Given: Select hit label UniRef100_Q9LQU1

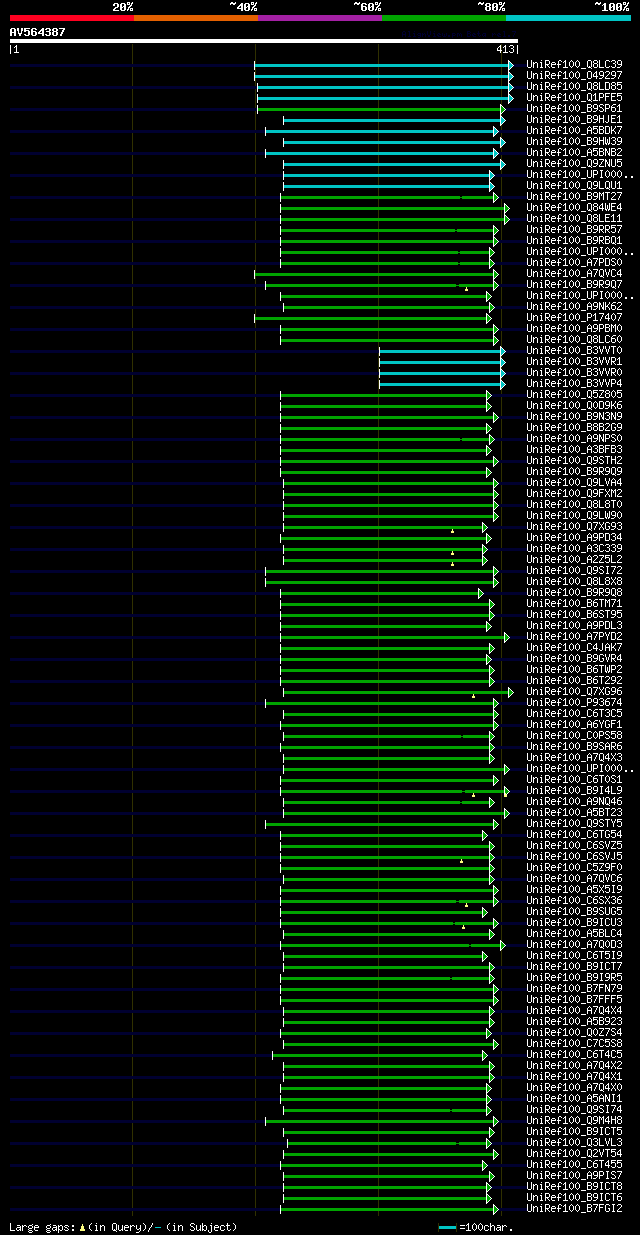Looking at the screenshot, I should 575,185.
